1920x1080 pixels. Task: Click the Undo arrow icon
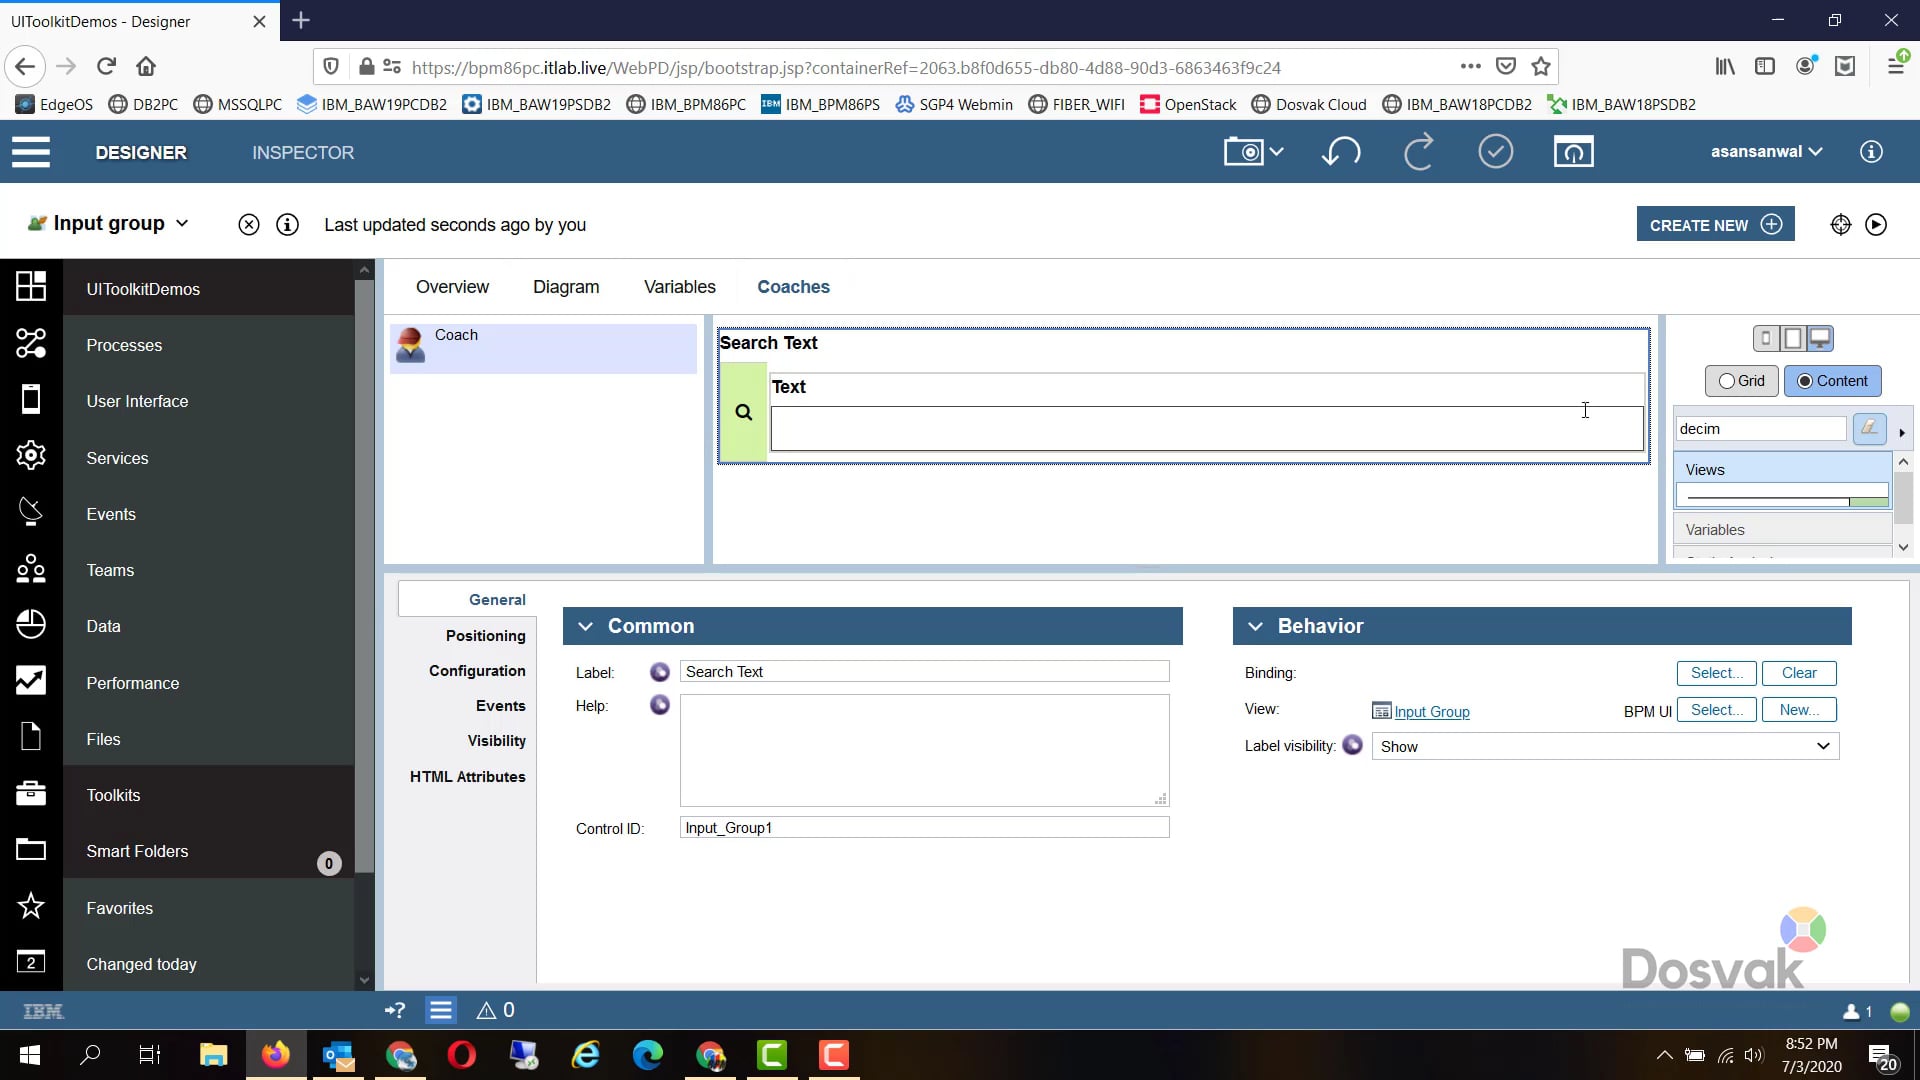click(x=1341, y=152)
